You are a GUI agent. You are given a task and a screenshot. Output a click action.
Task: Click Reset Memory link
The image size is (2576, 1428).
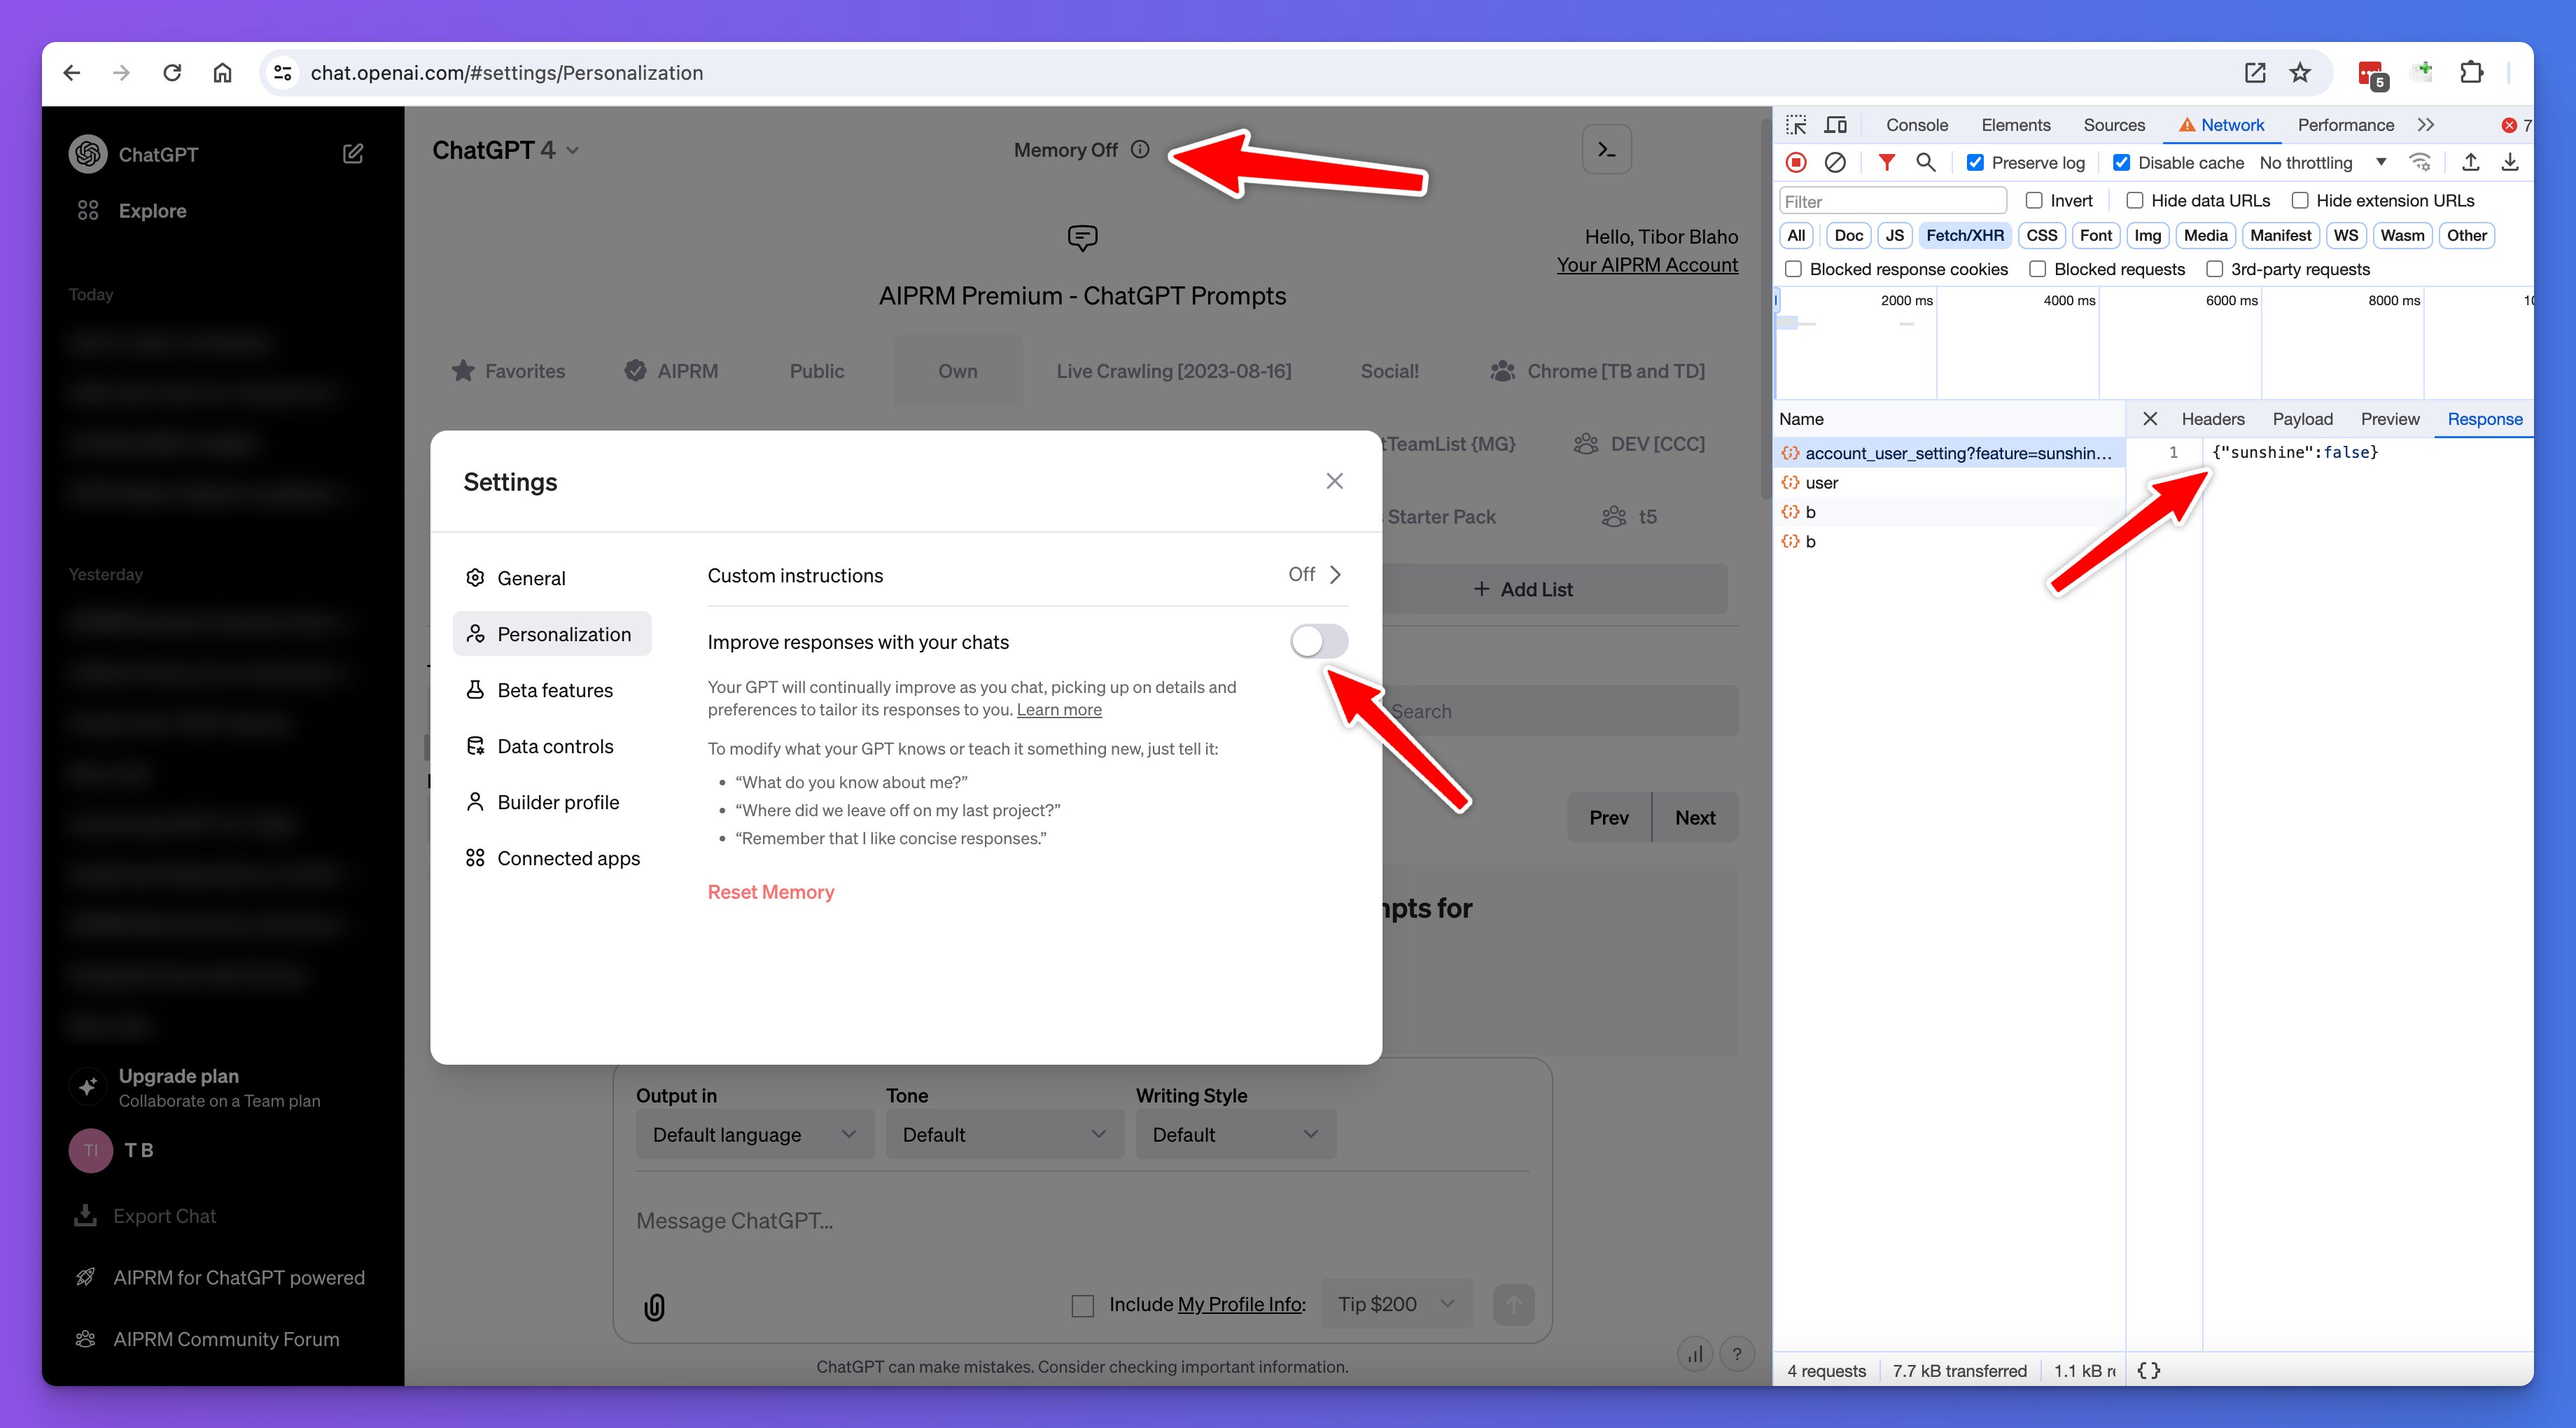click(x=770, y=891)
